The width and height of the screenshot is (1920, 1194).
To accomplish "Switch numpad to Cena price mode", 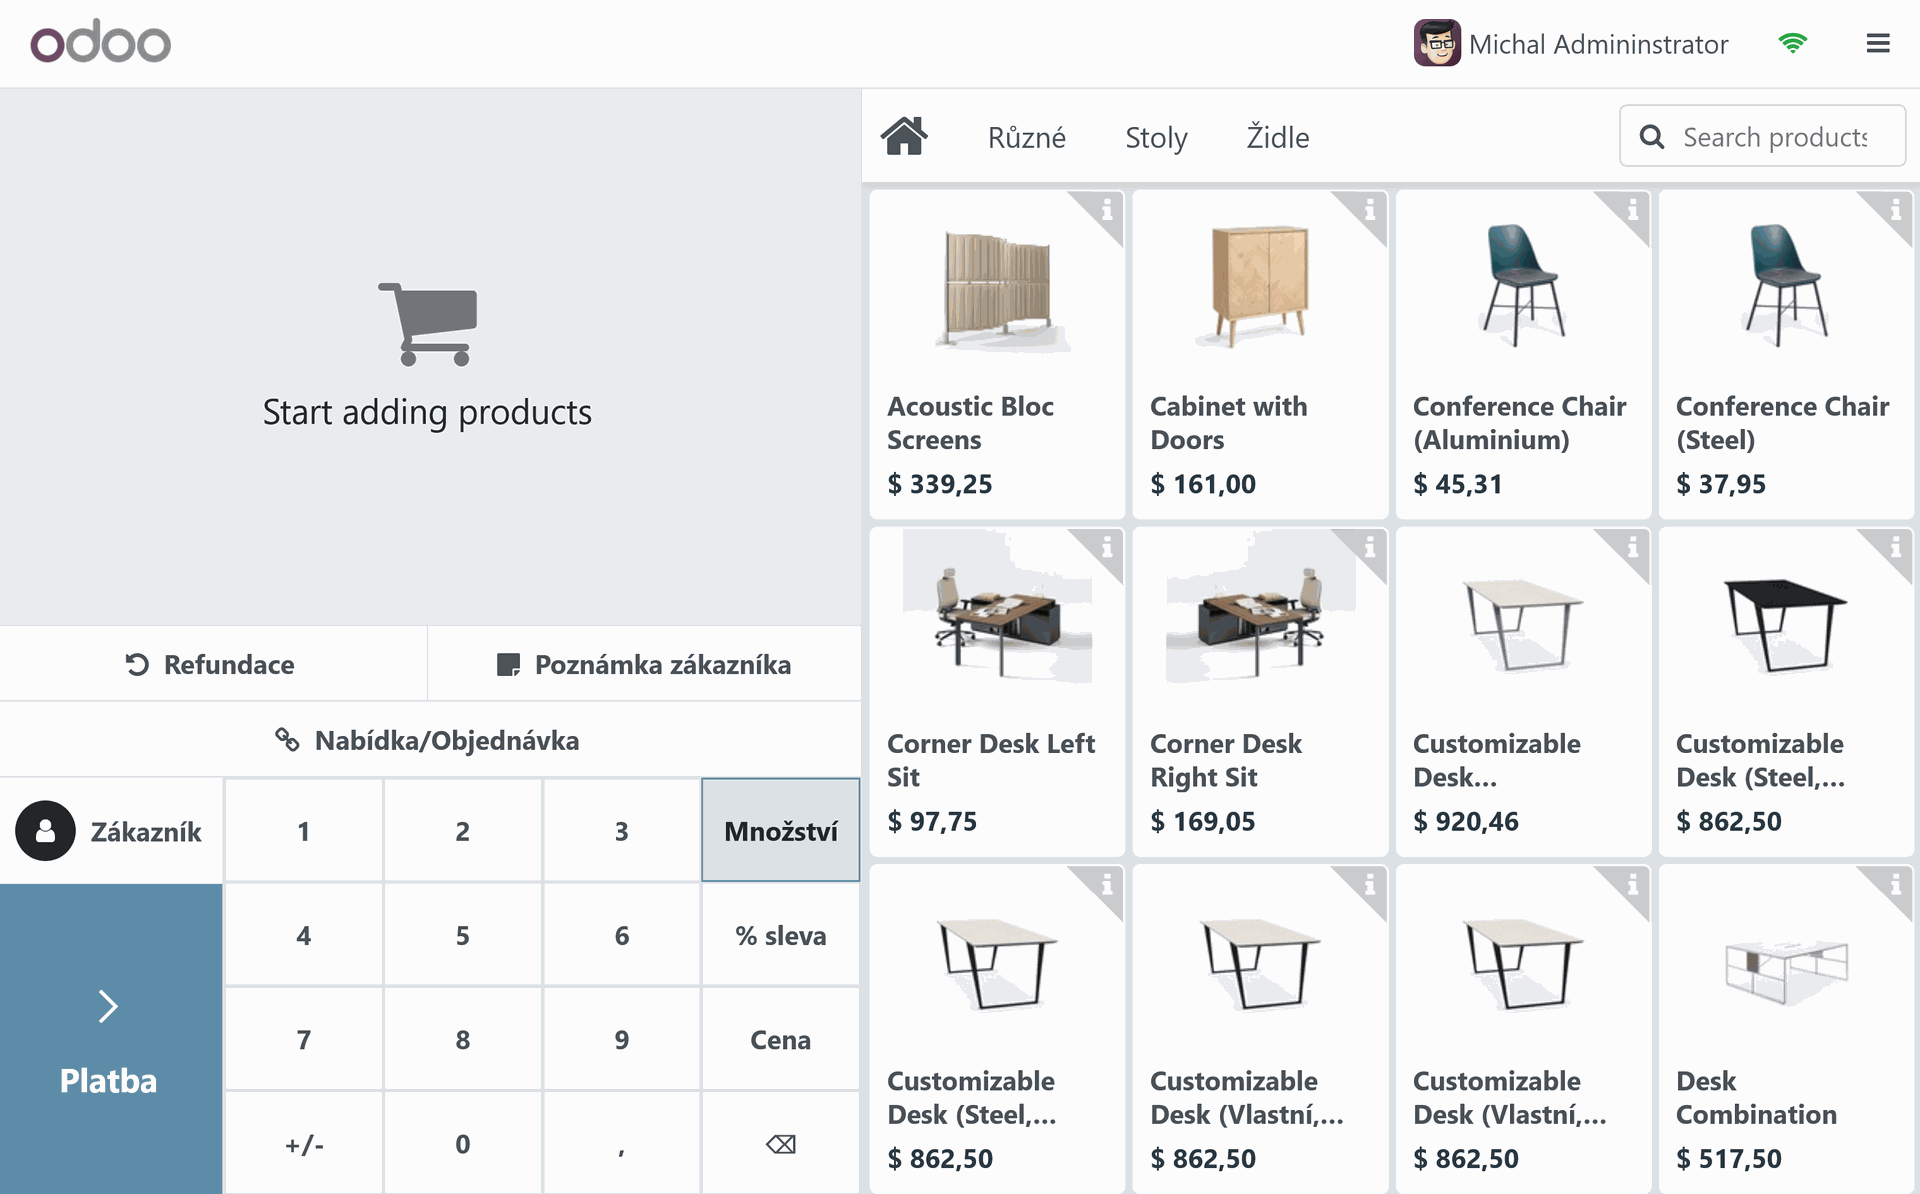I will 780,1040.
